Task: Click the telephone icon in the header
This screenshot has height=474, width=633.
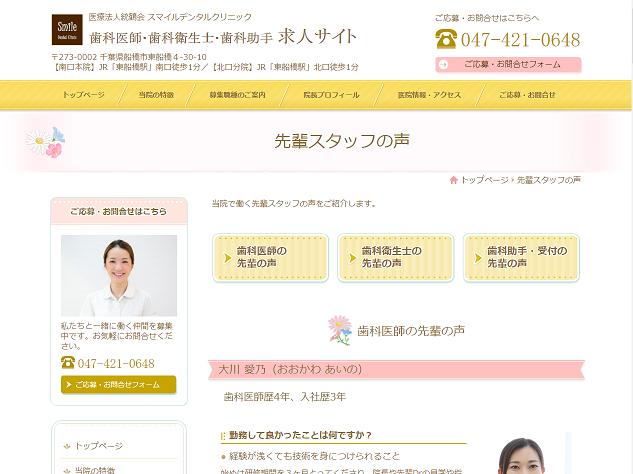Action: pyautogui.click(x=445, y=40)
